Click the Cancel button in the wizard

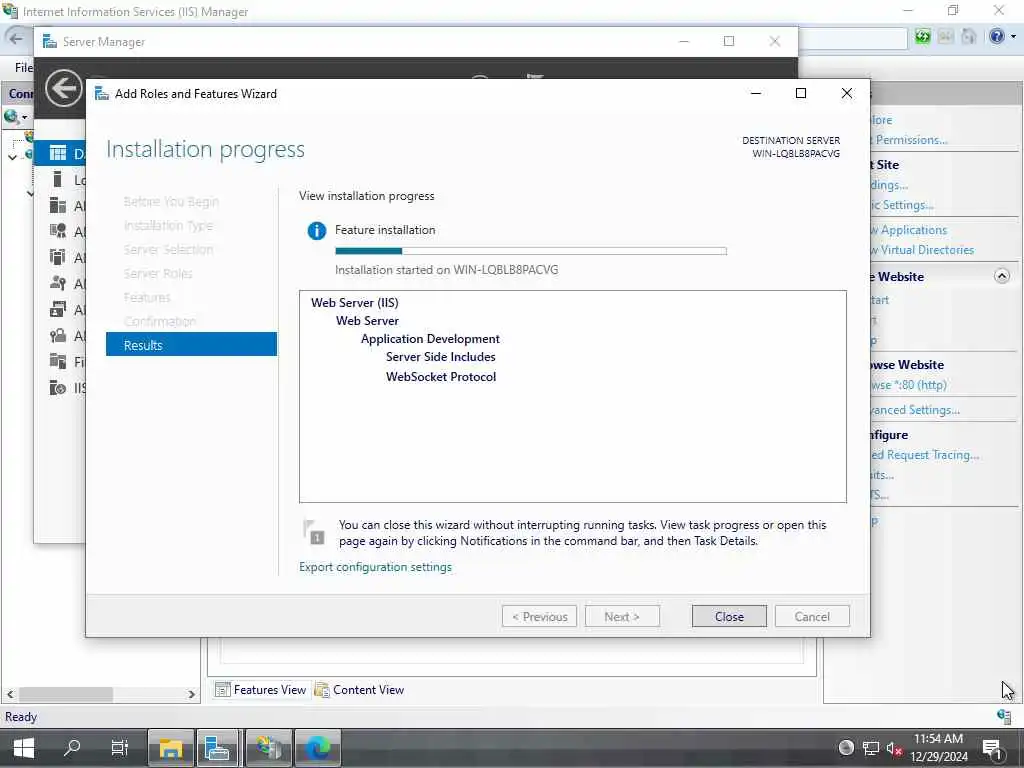pyautogui.click(x=812, y=616)
